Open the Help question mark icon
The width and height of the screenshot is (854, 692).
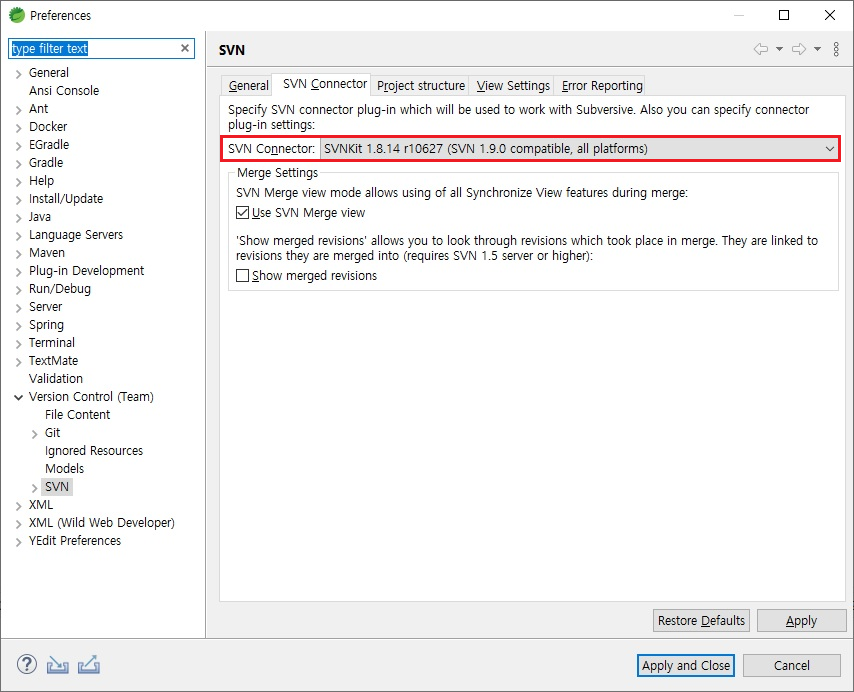click(x=27, y=665)
